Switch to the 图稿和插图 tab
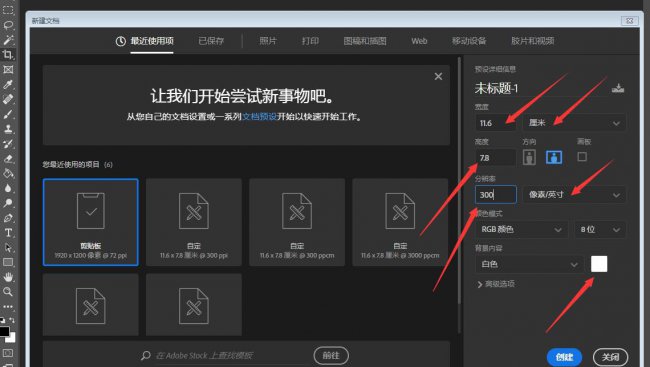 [x=365, y=41]
